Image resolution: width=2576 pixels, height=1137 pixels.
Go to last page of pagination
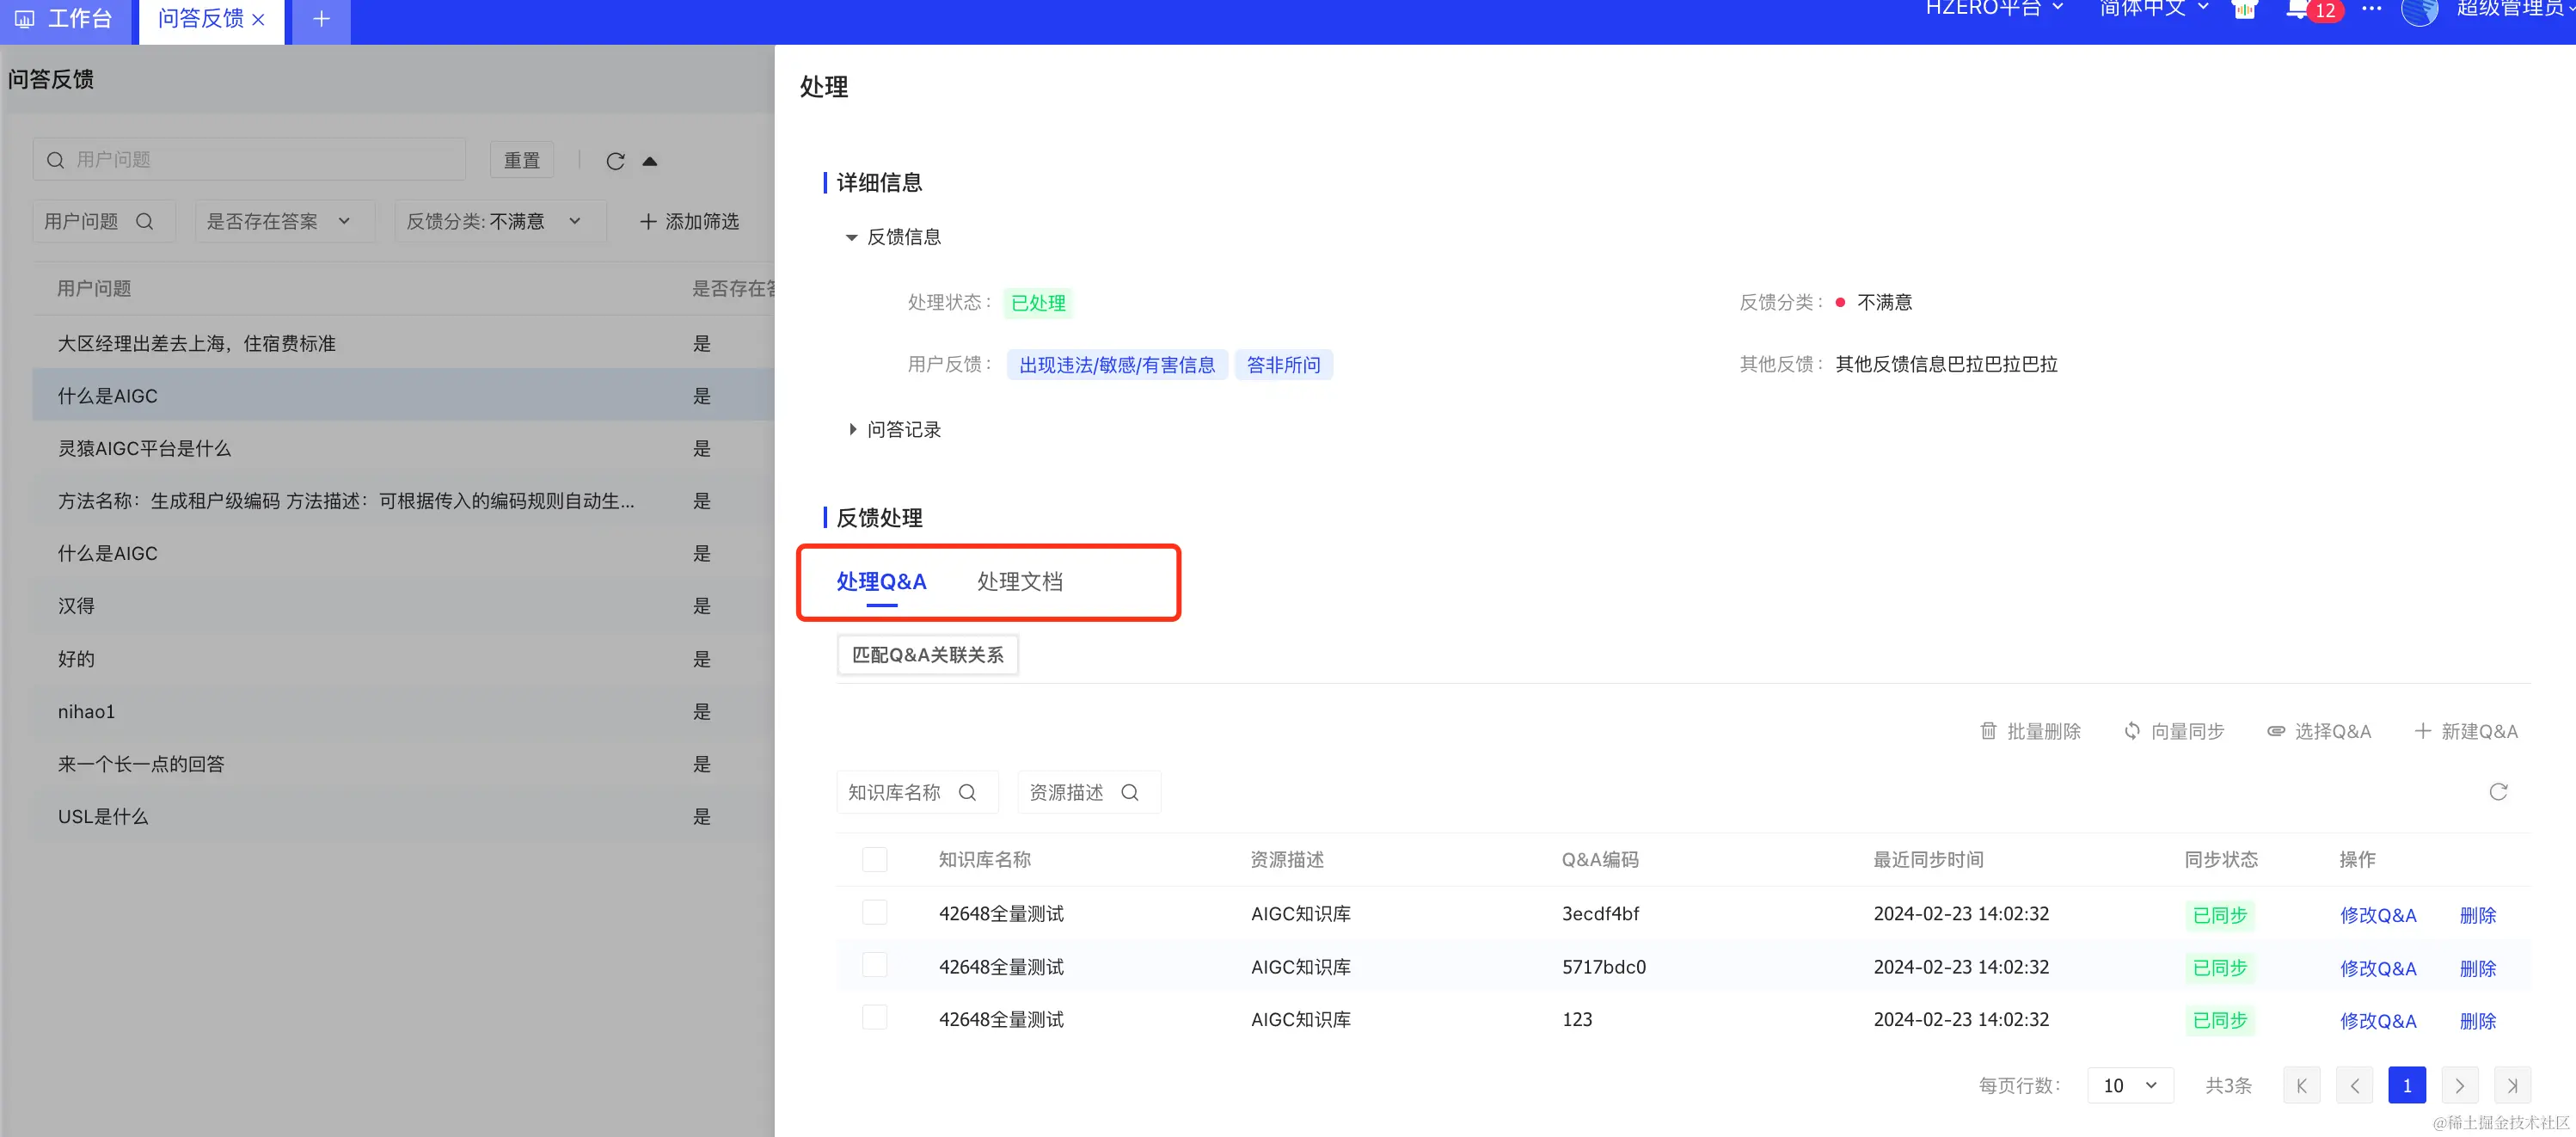coord(2512,1085)
